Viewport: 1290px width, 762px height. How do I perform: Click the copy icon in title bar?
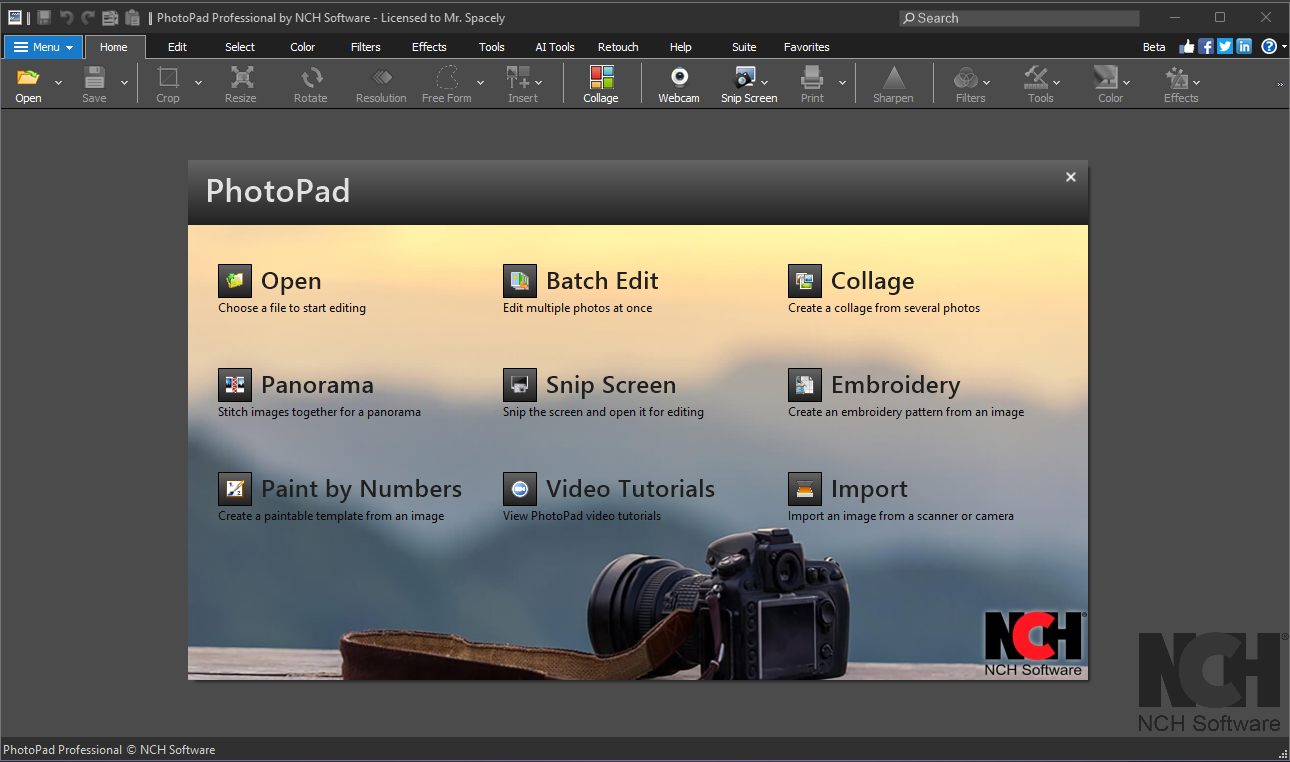(110, 17)
